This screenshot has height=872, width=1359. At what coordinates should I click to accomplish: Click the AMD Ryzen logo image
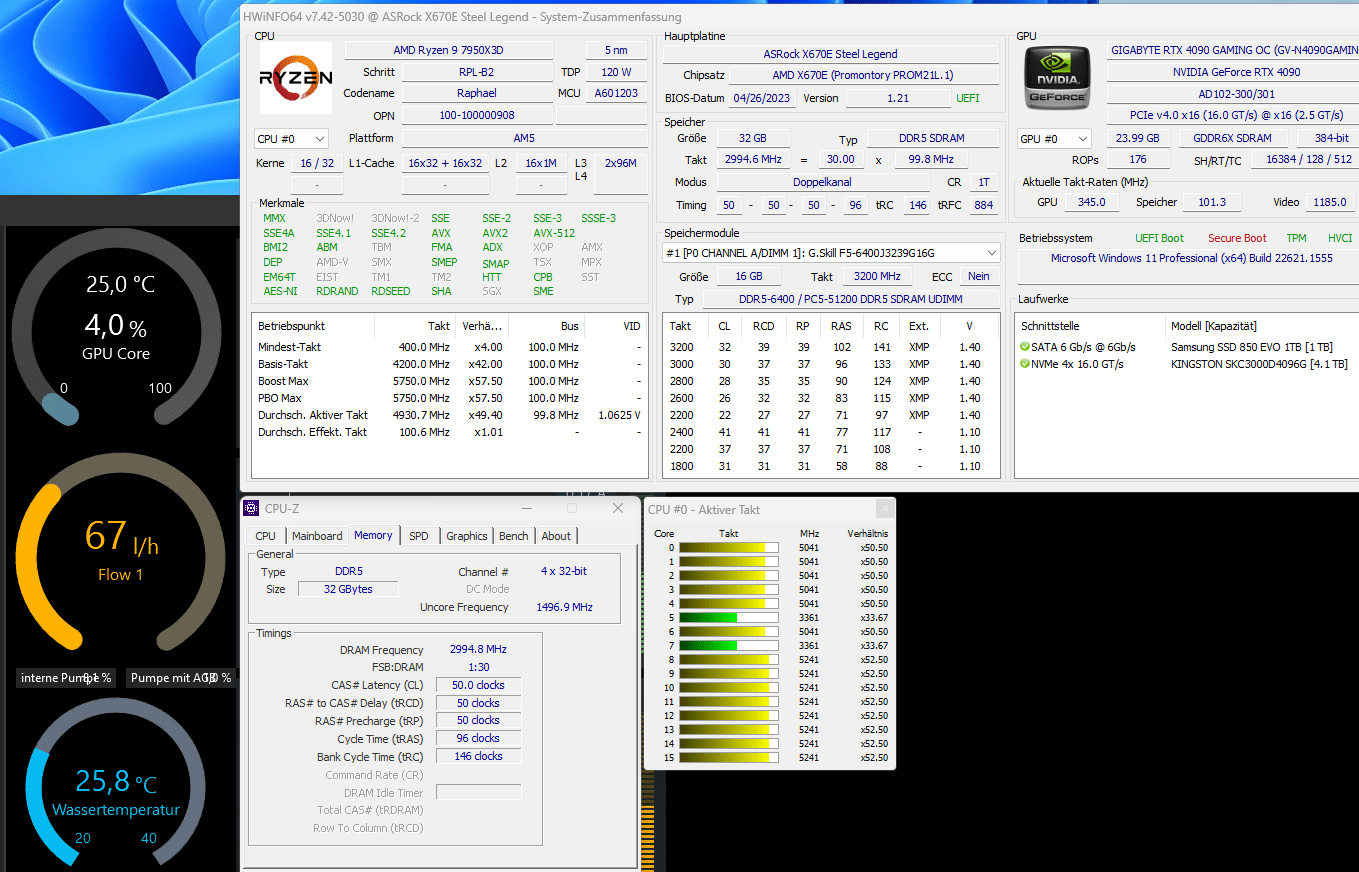[296, 77]
